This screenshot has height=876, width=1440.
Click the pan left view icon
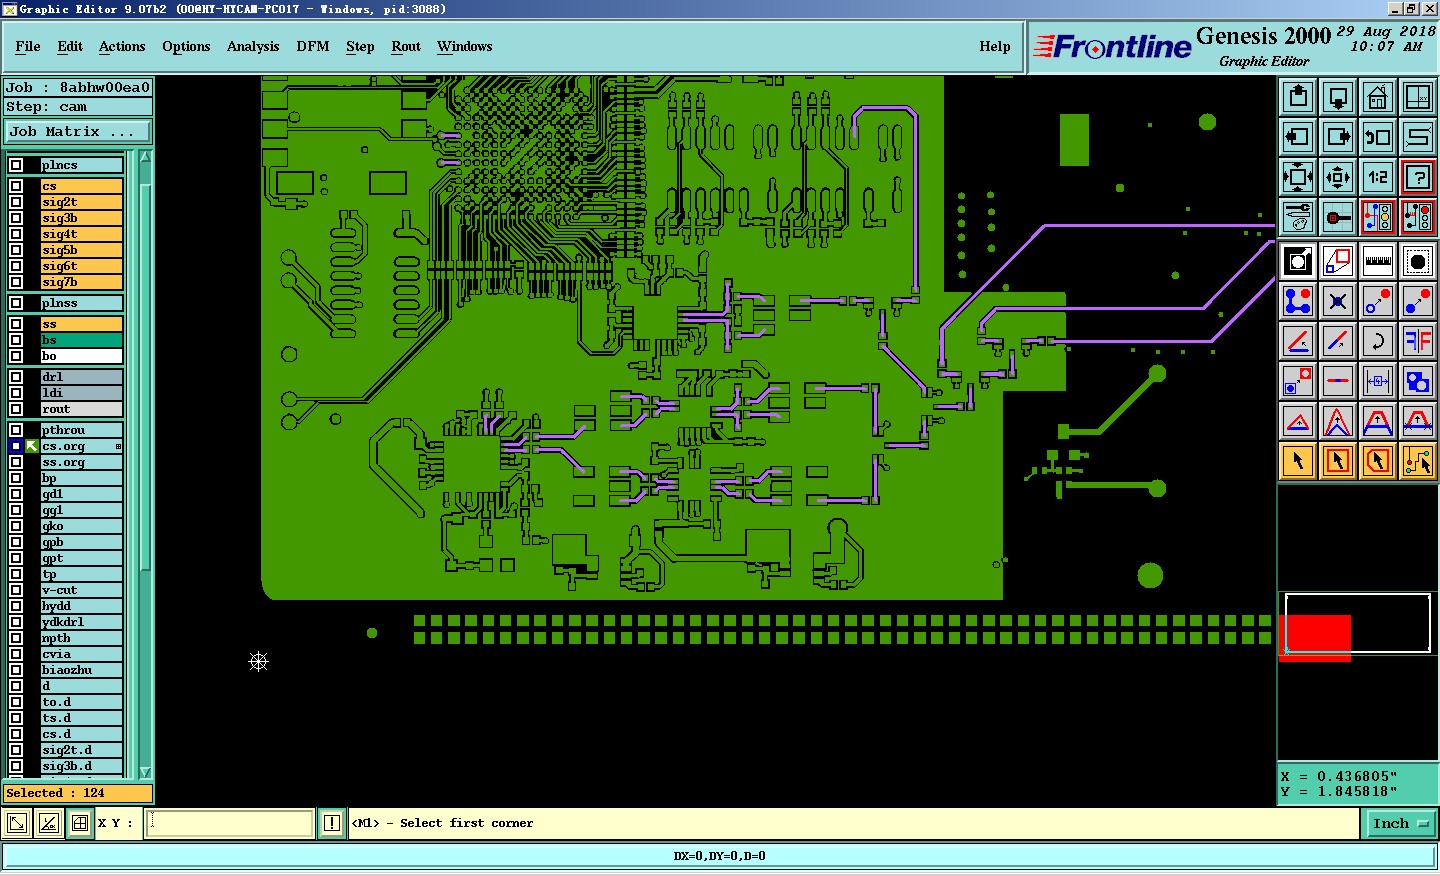click(x=1298, y=137)
